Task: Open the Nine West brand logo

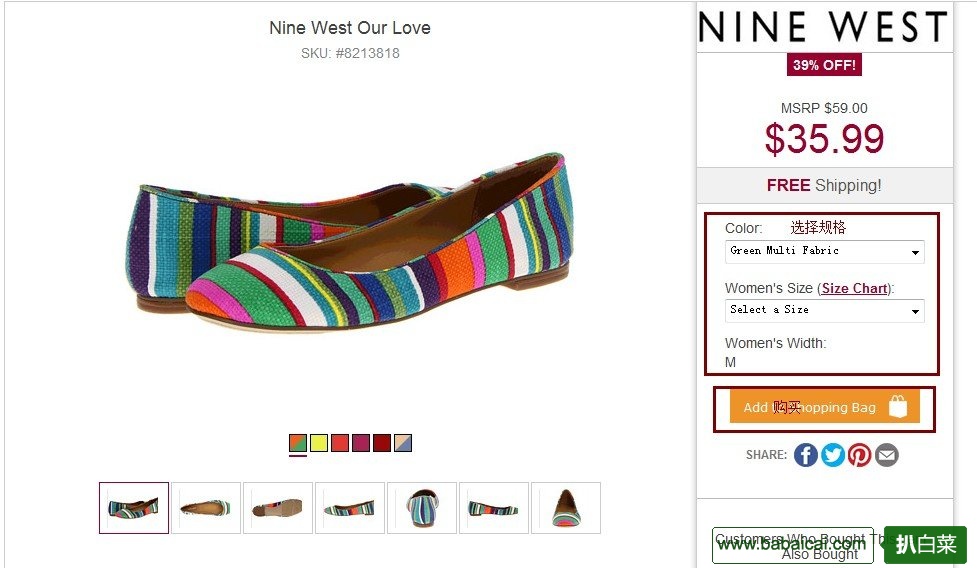Action: click(822, 27)
